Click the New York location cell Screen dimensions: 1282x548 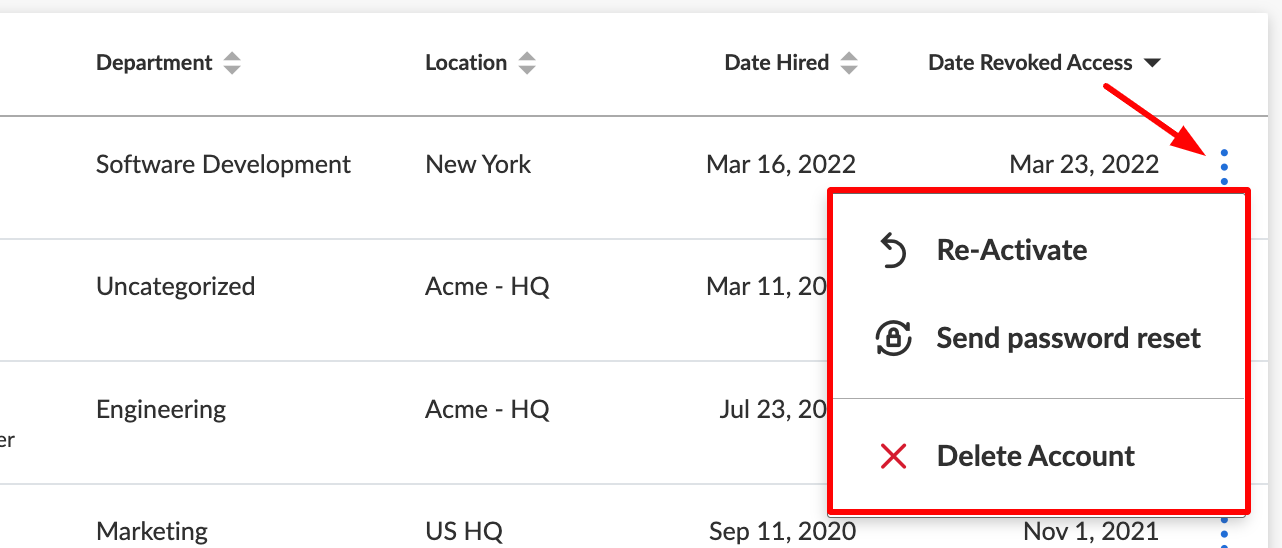coord(478,164)
